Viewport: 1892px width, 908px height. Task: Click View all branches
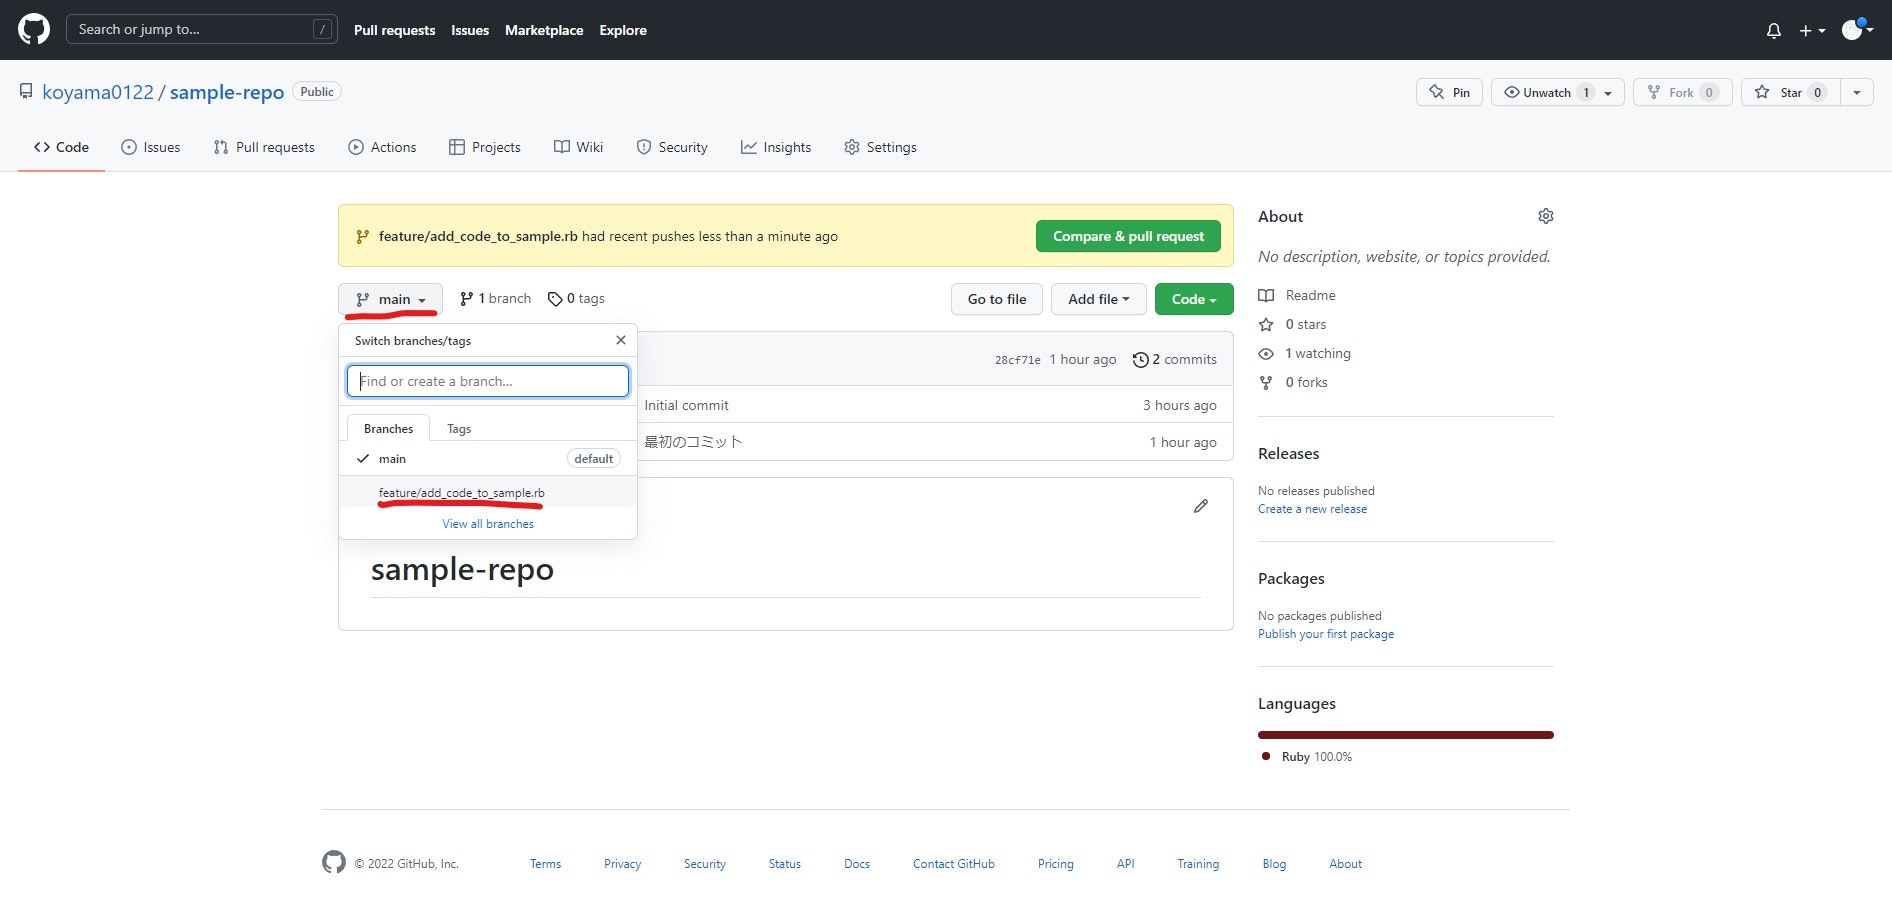pyautogui.click(x=488, y=524)
